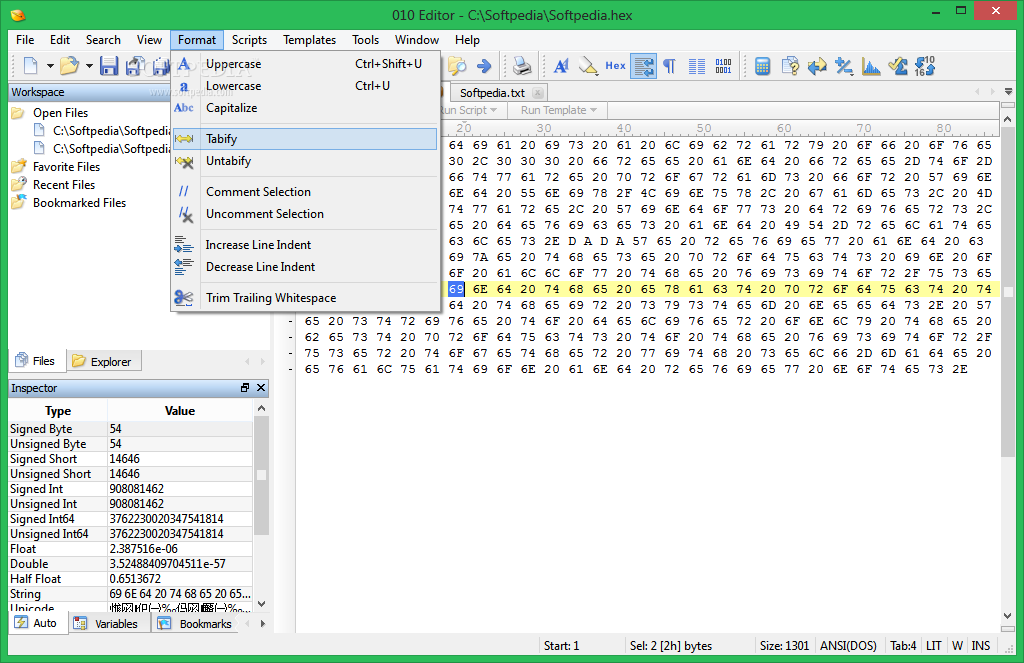
Task: Click the Inspector scrollbar down arrow
Action: pos(261,604)
